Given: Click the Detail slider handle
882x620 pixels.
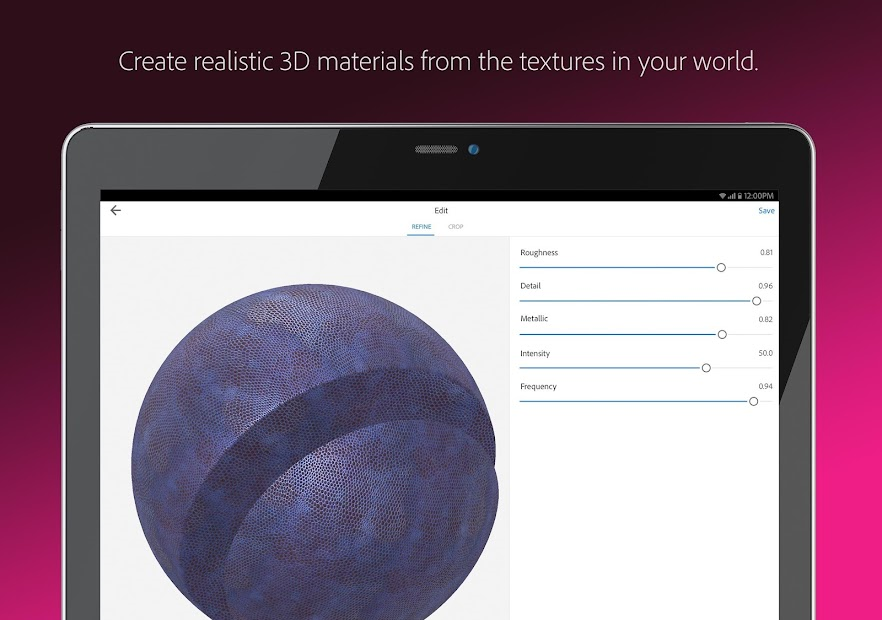Looking at the screenshot, I should [757, 300].
